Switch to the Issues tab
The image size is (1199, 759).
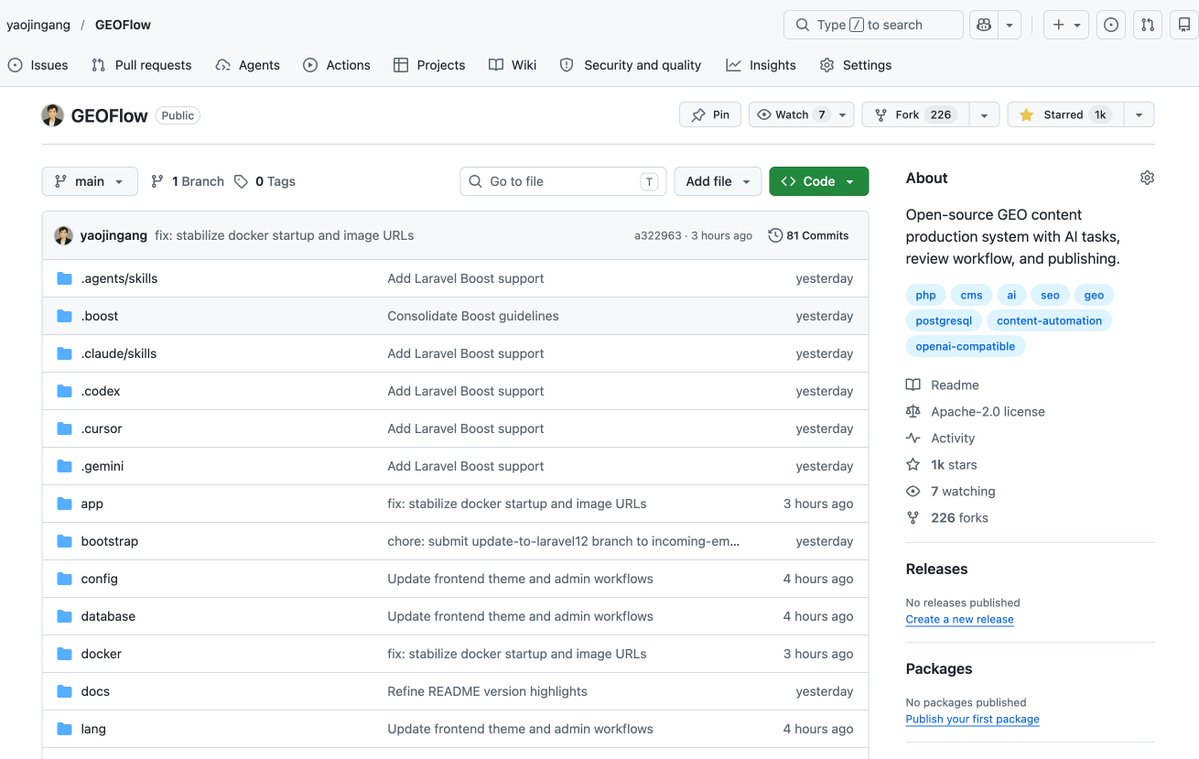pyautogui.click(x=38, y=65)
